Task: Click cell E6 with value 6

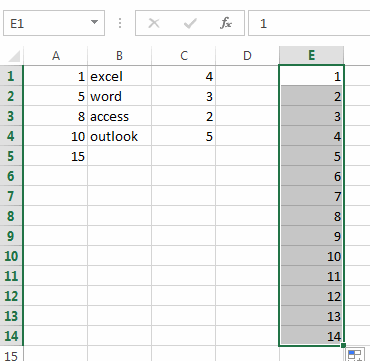Action: pyautogui.click(x=311, y=176)
